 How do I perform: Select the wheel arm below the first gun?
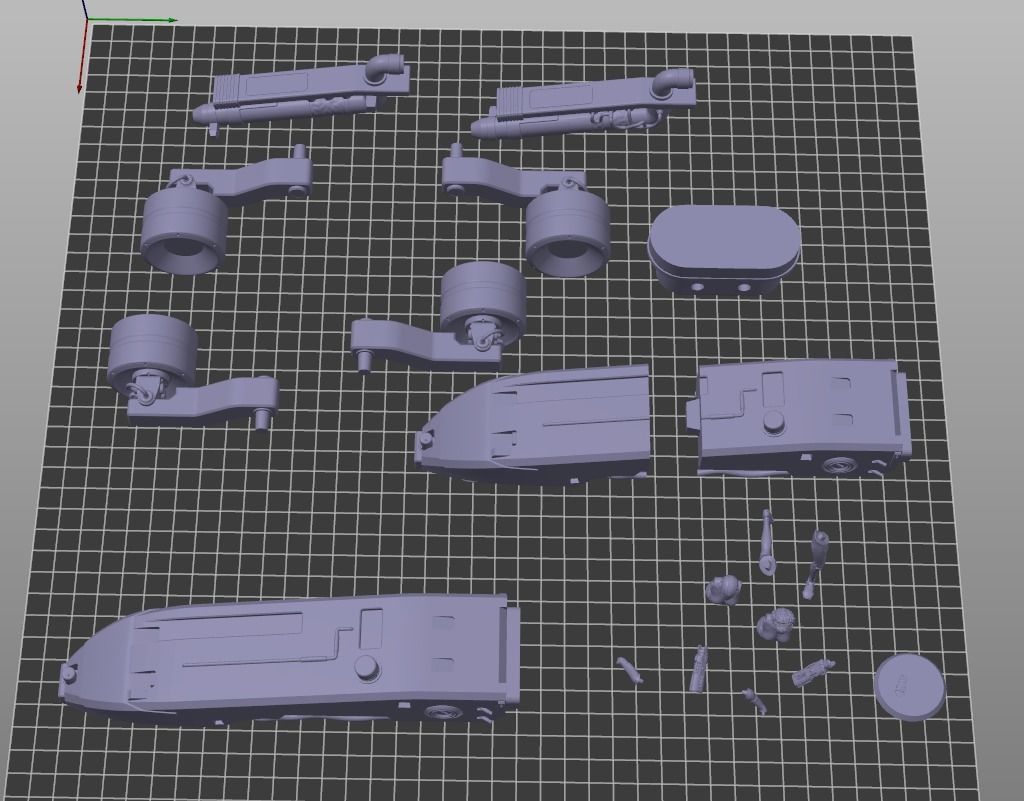(x=226, y=208)
